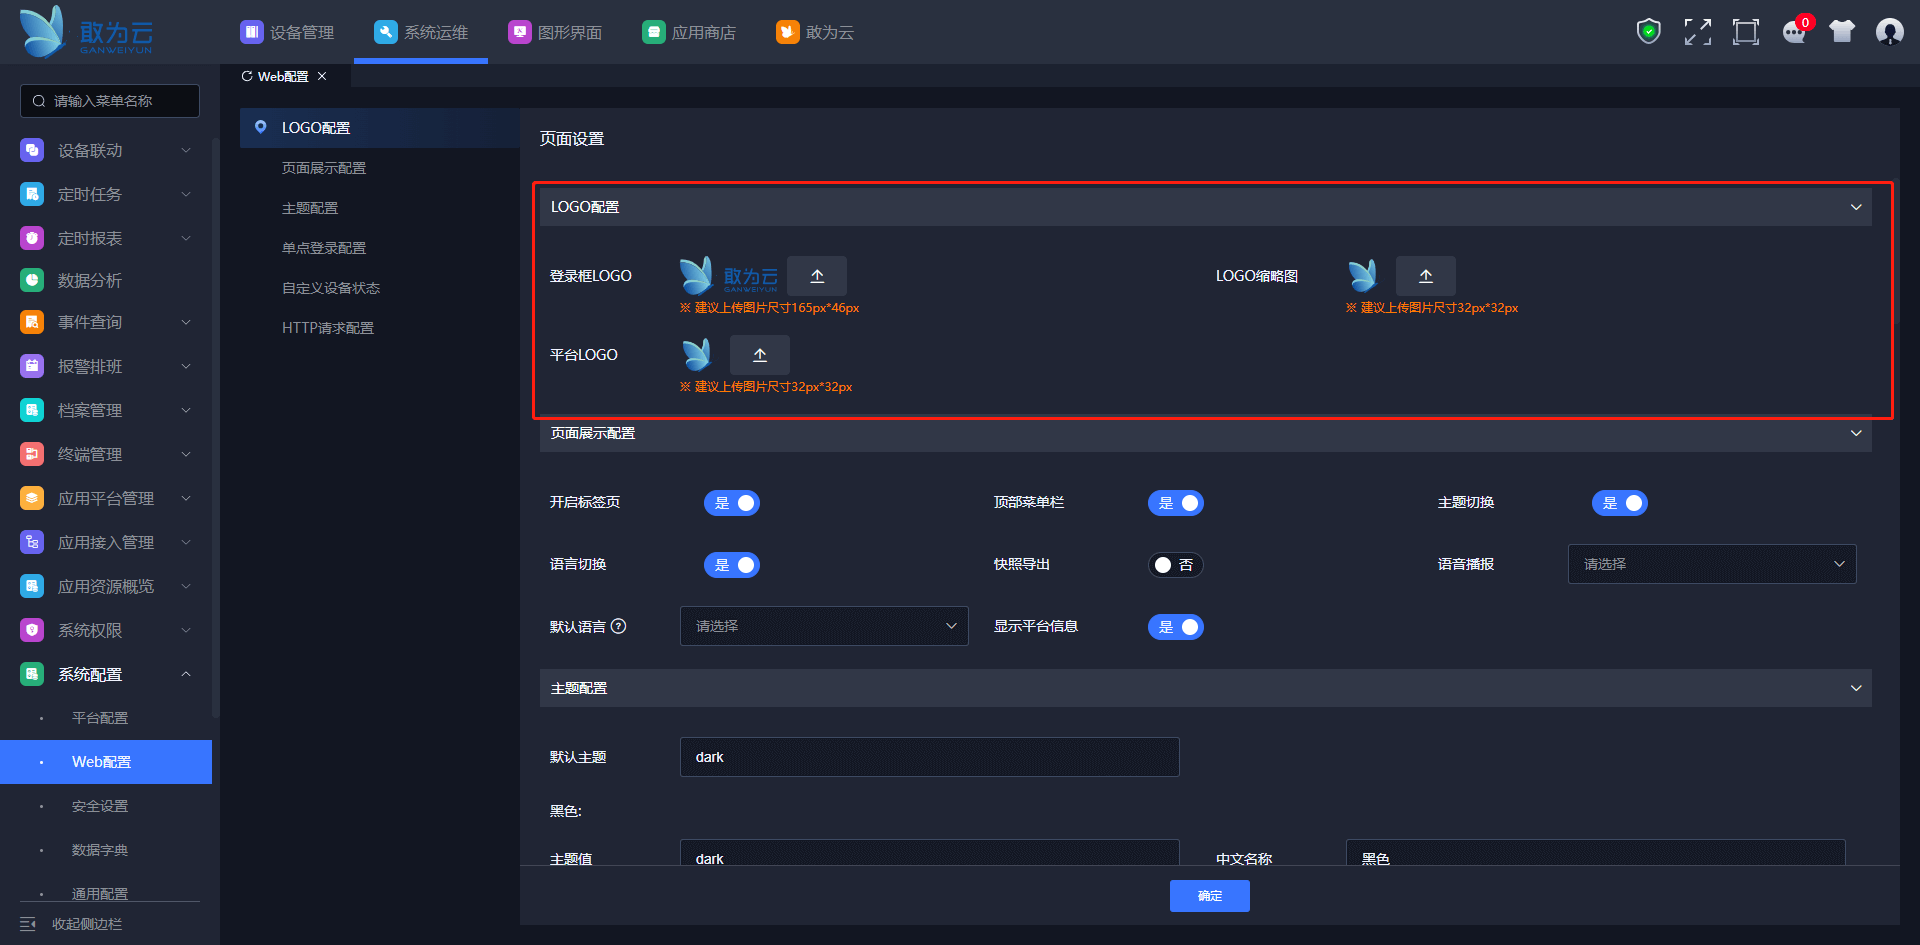Open the 语音播报 dropdown

pos(1712,564)
